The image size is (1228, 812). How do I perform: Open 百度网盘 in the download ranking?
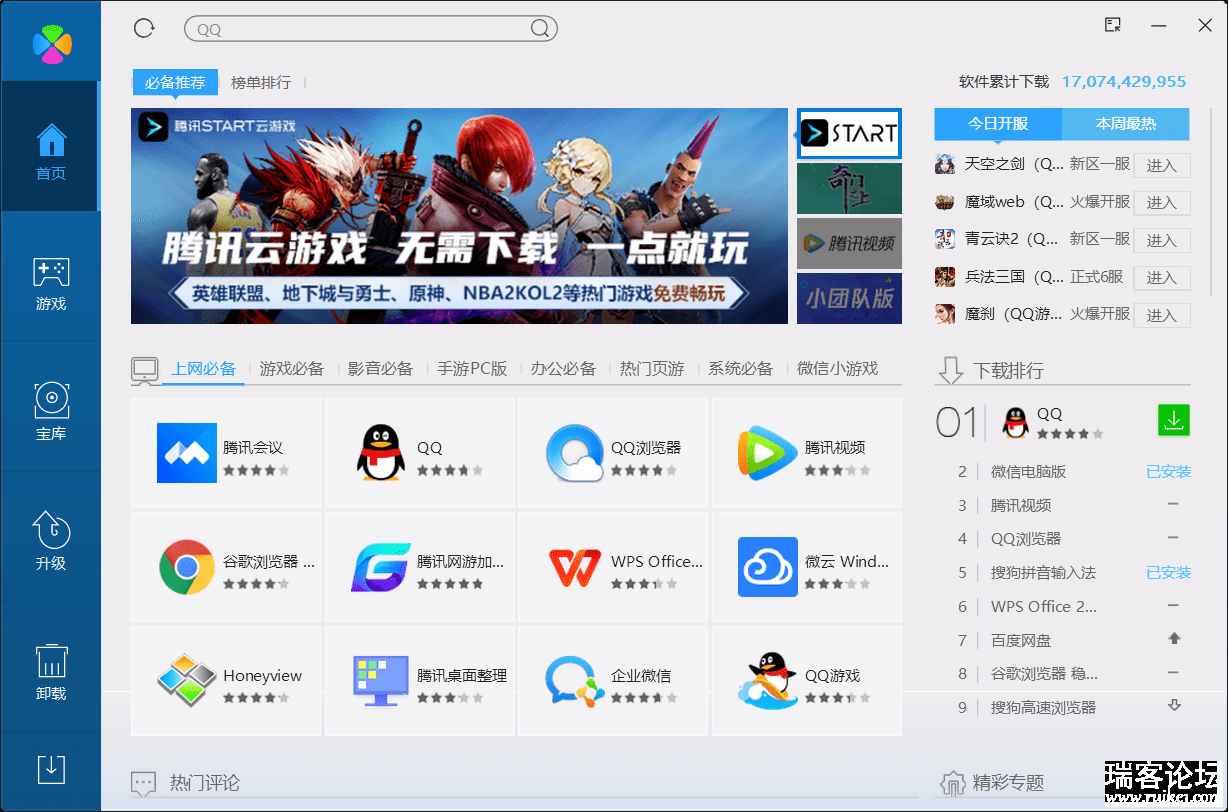pyautogui.click(x=1021, y=640)
